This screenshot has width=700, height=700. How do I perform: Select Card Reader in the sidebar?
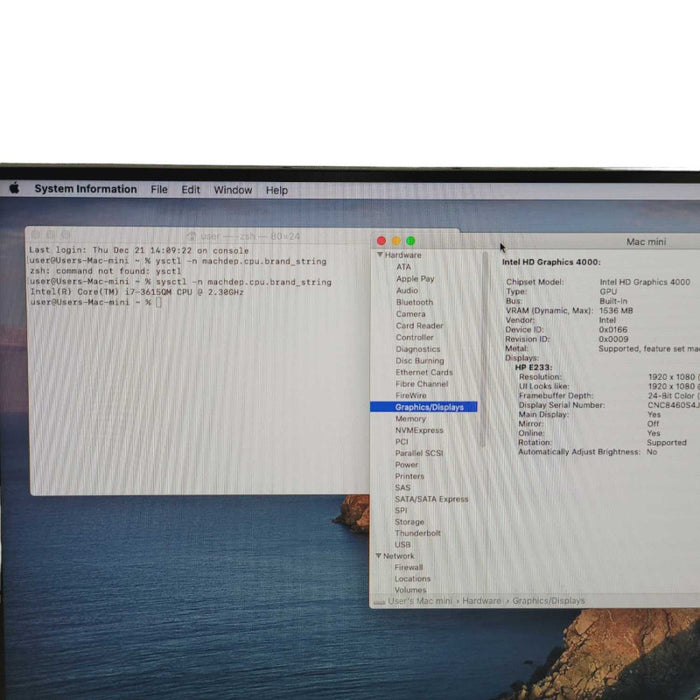click(x=419, y=325)
